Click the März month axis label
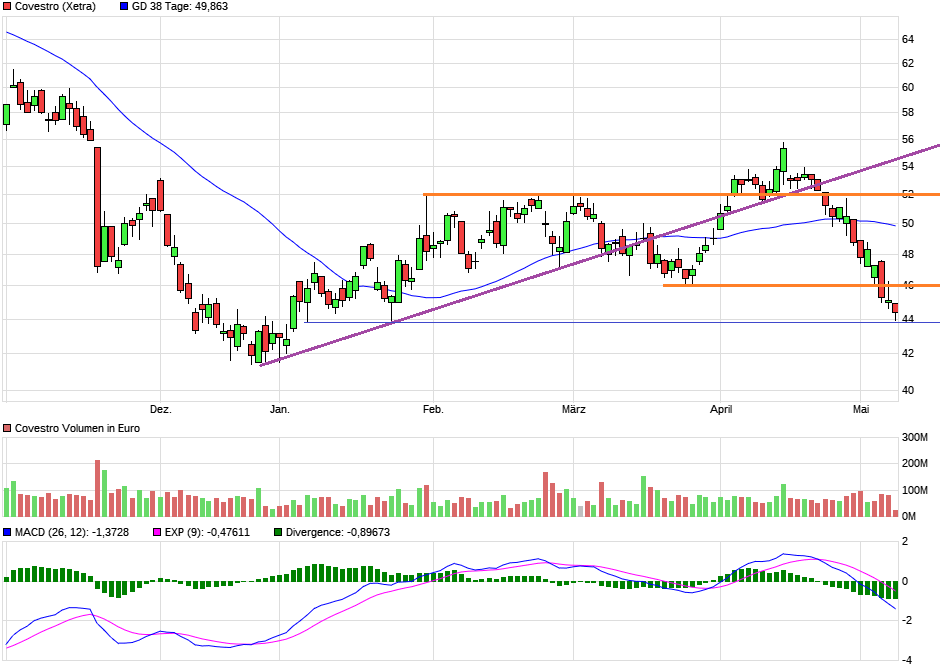The image size is (940, 670). pos(574,410)
